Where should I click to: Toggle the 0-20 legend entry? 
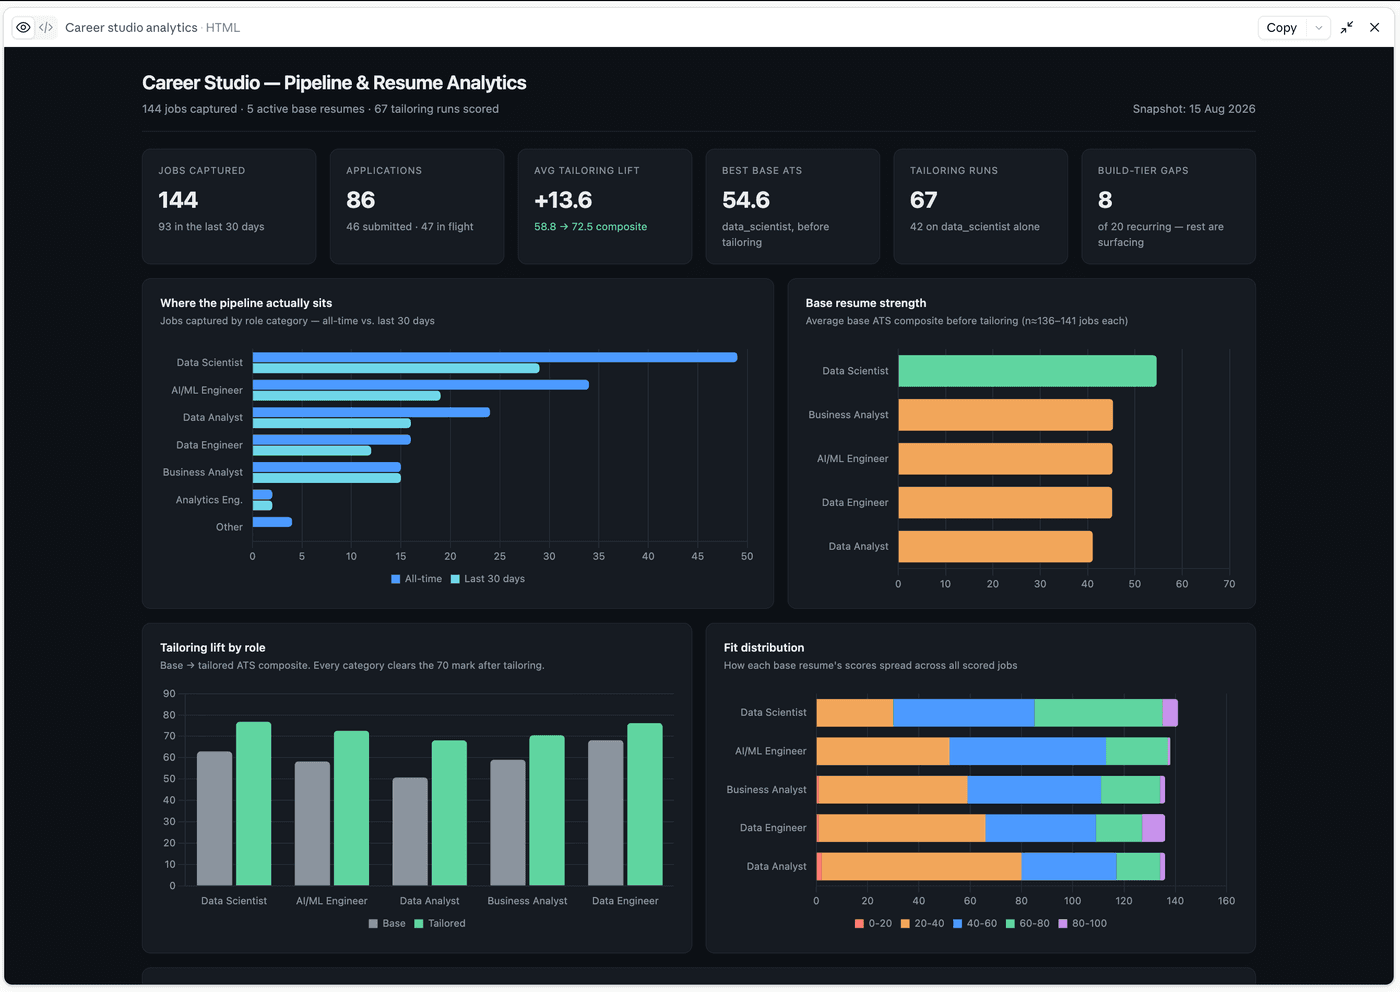(873, 924)
